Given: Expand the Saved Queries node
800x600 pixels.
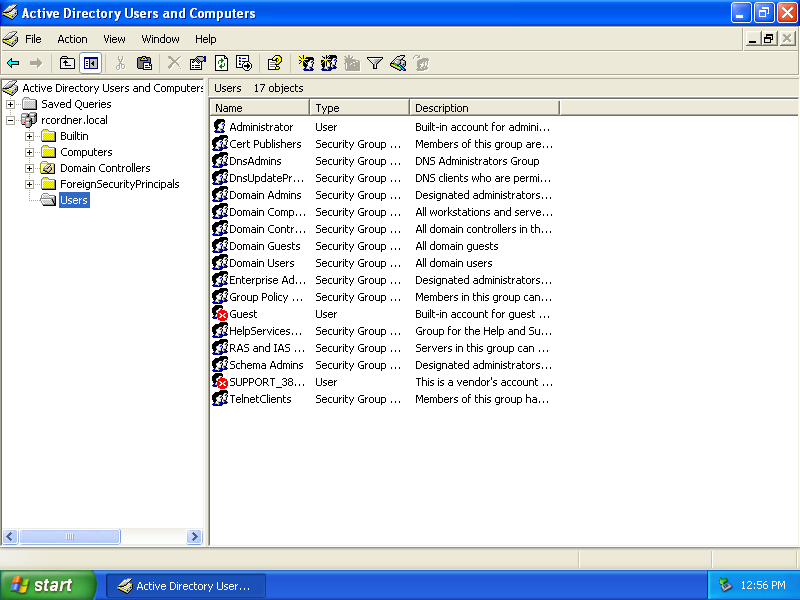Looking at the screenshot, I should (x=10, y=105).
